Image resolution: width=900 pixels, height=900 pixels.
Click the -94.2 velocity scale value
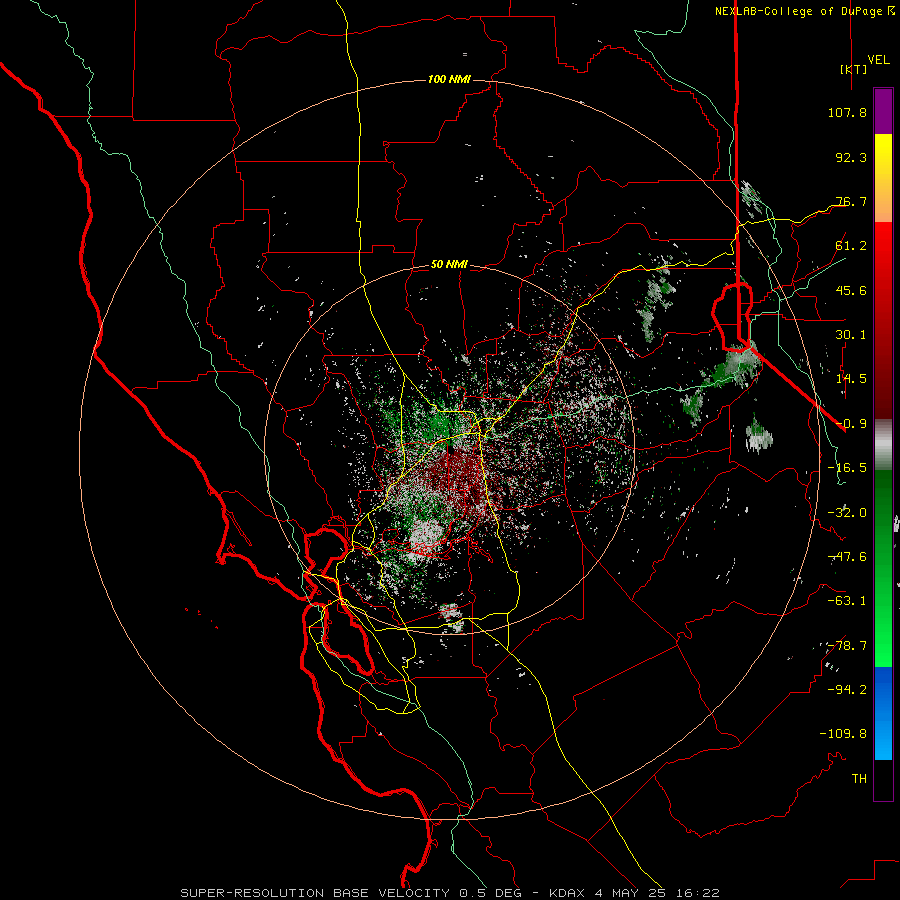click(x=847, y=690)
